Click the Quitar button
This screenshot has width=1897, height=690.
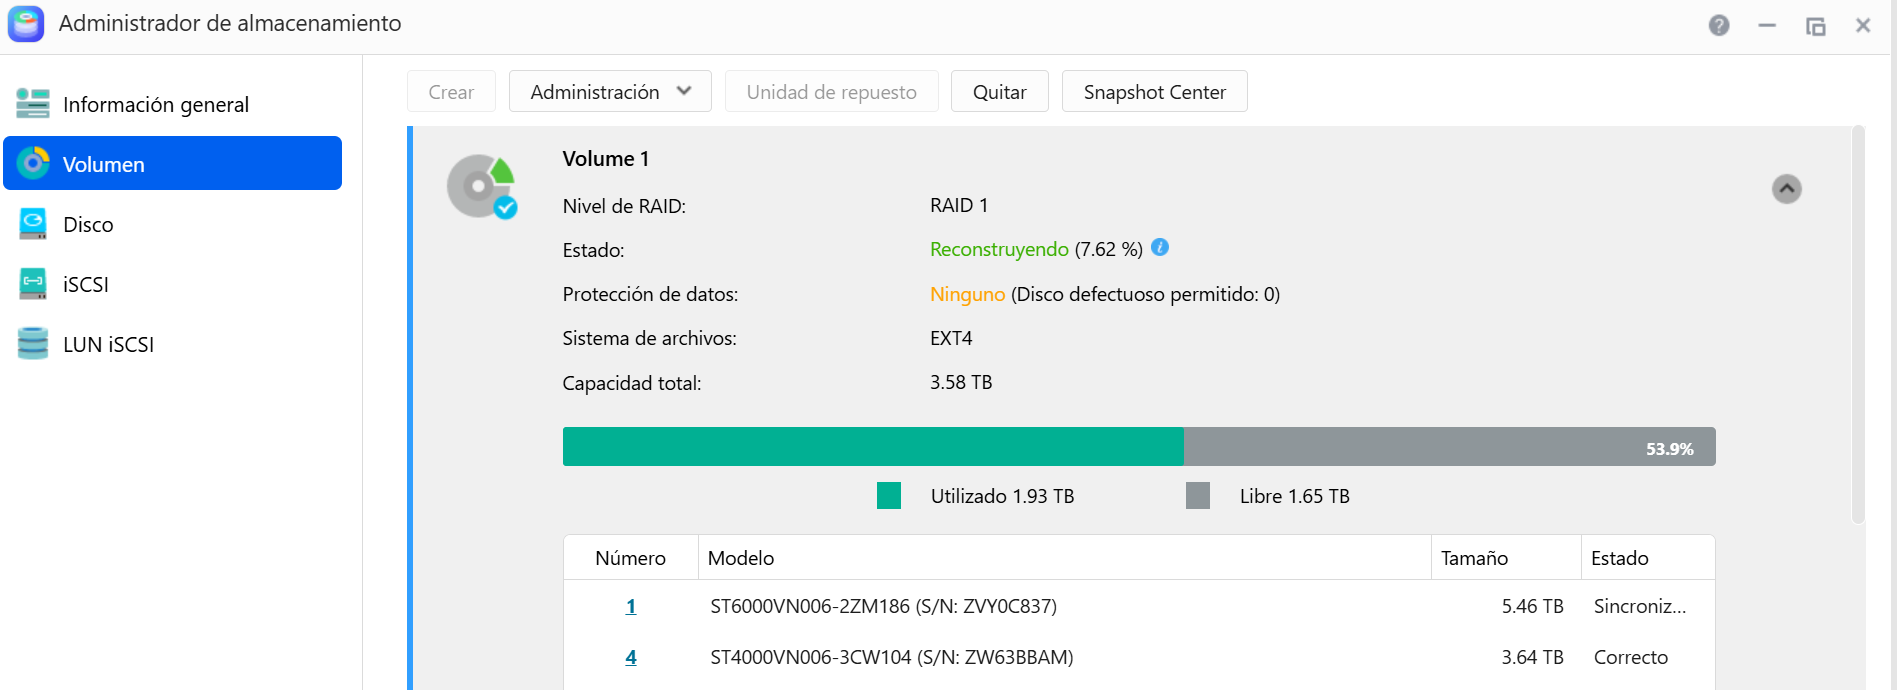click(999, 92)
